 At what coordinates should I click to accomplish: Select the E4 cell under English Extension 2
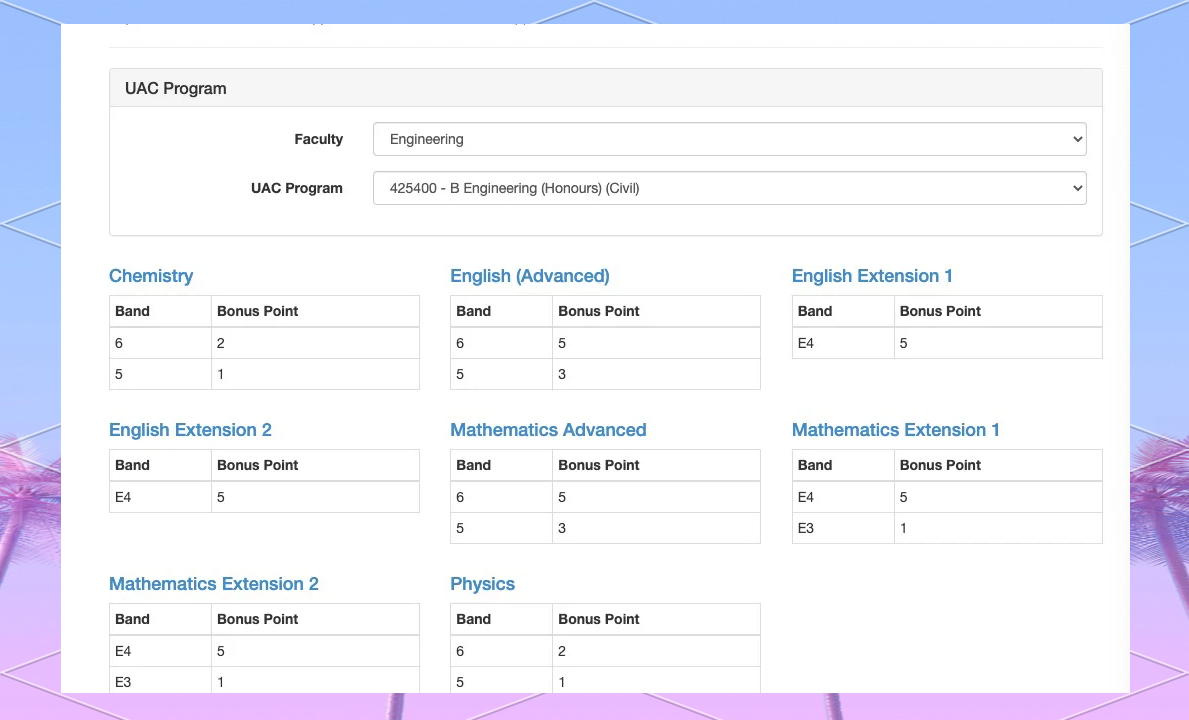[123, 497]
